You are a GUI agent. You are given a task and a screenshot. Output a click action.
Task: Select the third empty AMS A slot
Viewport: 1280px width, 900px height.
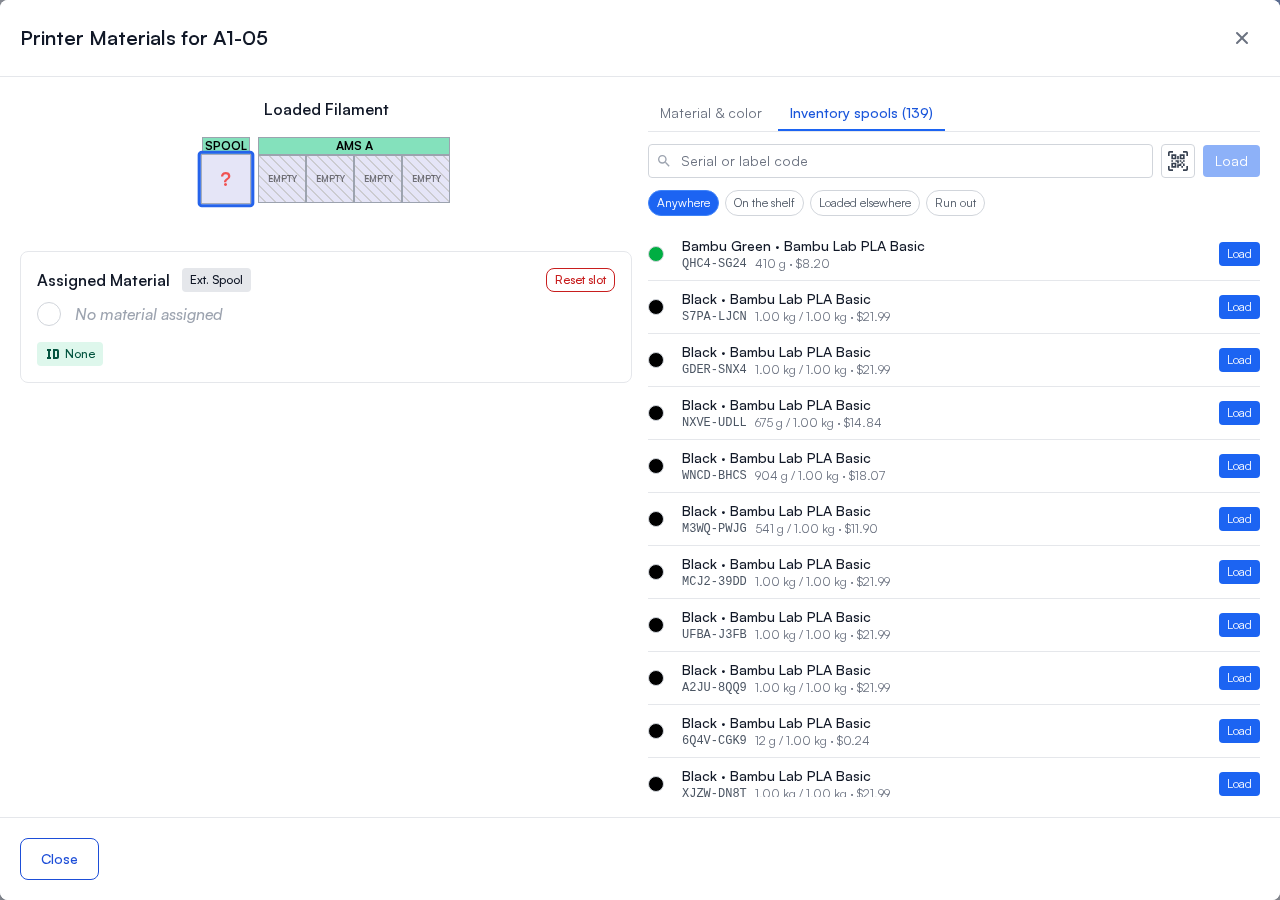[378, 179]
